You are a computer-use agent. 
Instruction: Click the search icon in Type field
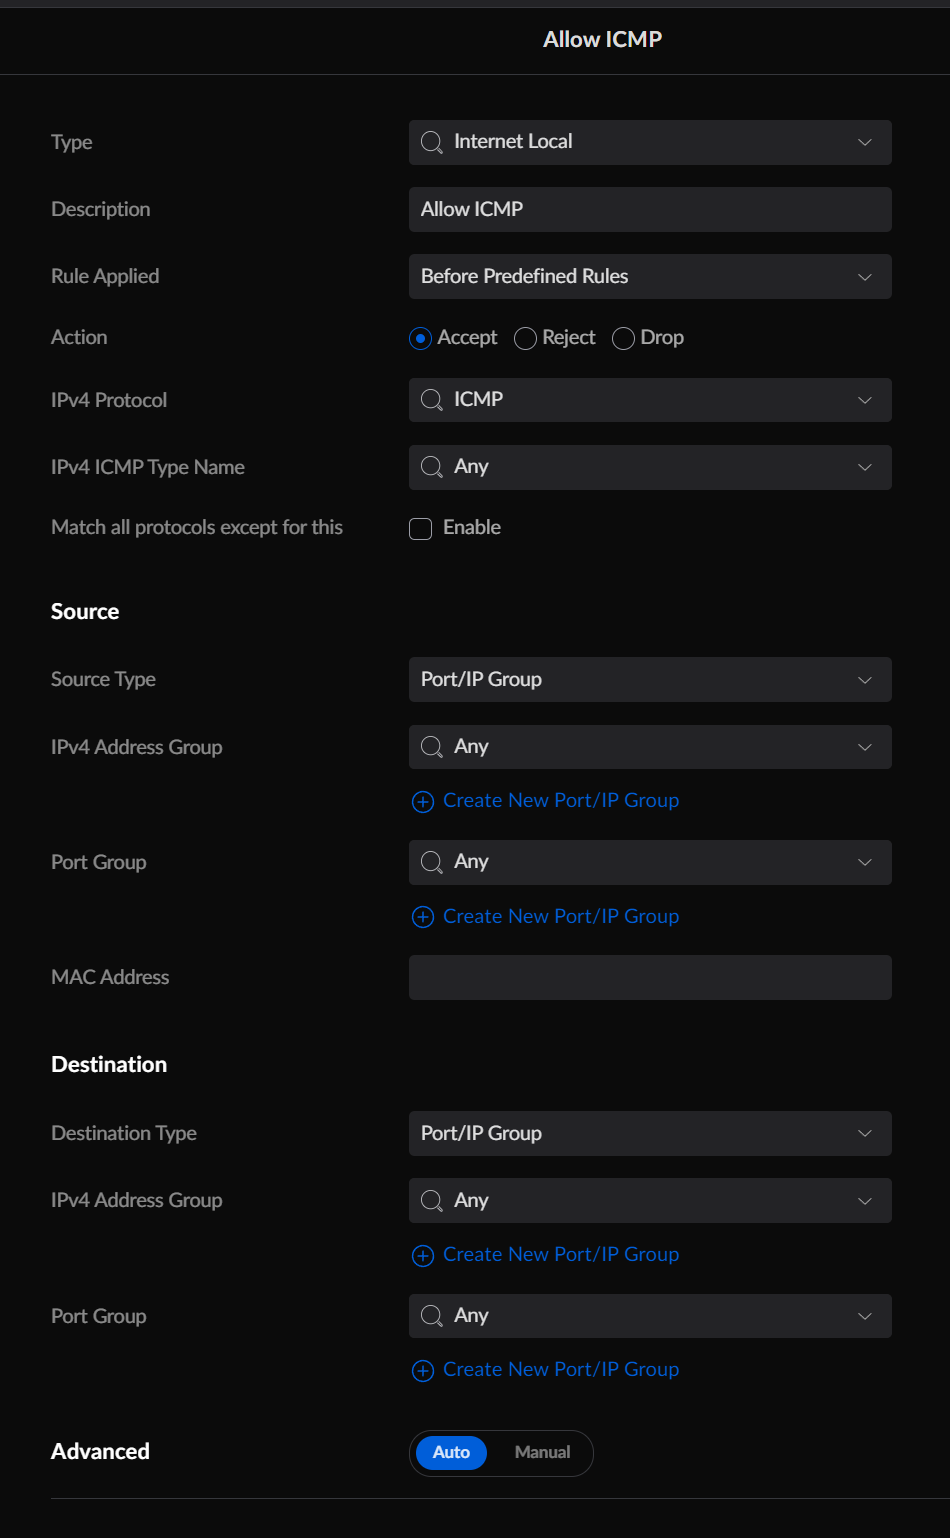(x=431, y=143)
